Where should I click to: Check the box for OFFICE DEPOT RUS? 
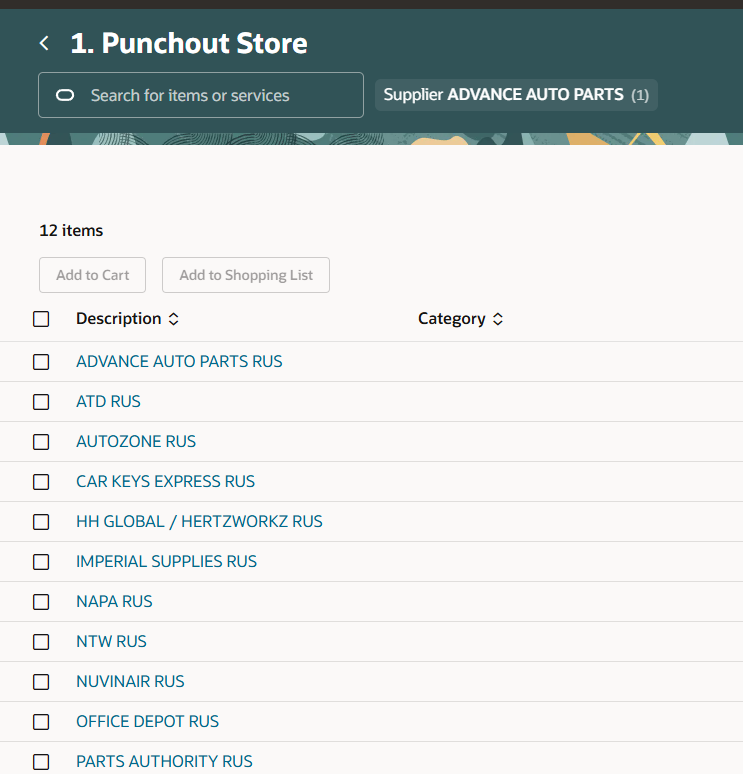41,722
